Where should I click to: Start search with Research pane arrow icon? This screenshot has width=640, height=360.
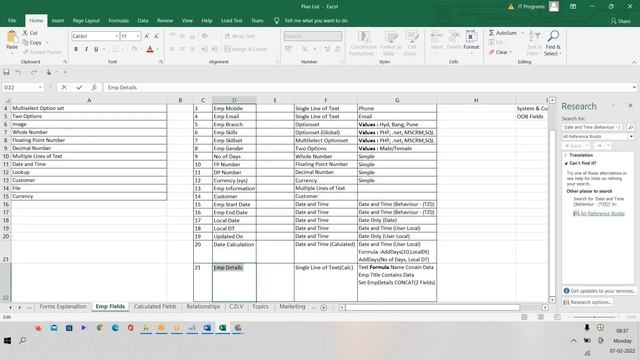tap(630, 127)
